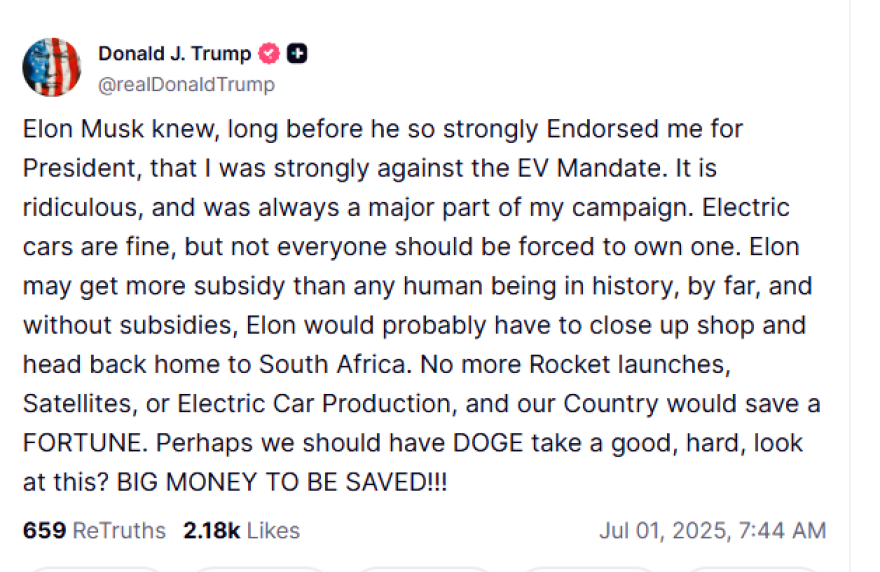Click the red verified checkmark badge
The image size is (880, 572).
coord(269,53)
